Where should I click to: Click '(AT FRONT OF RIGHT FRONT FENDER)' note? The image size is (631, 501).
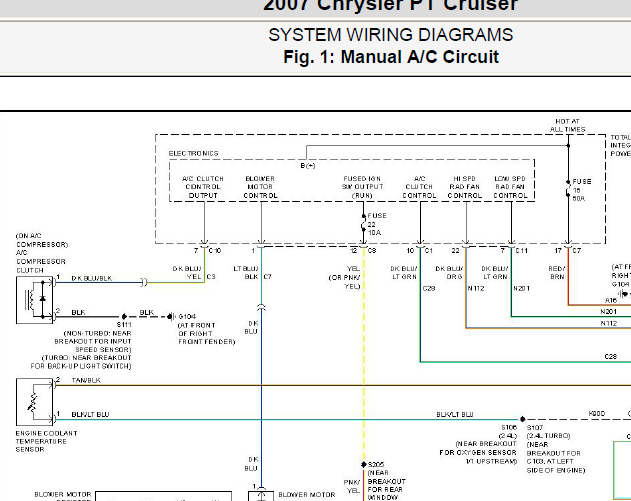click(x=206, y=334)
